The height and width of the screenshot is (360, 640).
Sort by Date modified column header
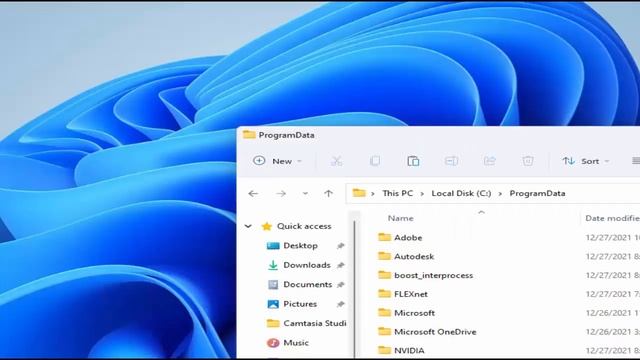[612, 218]
